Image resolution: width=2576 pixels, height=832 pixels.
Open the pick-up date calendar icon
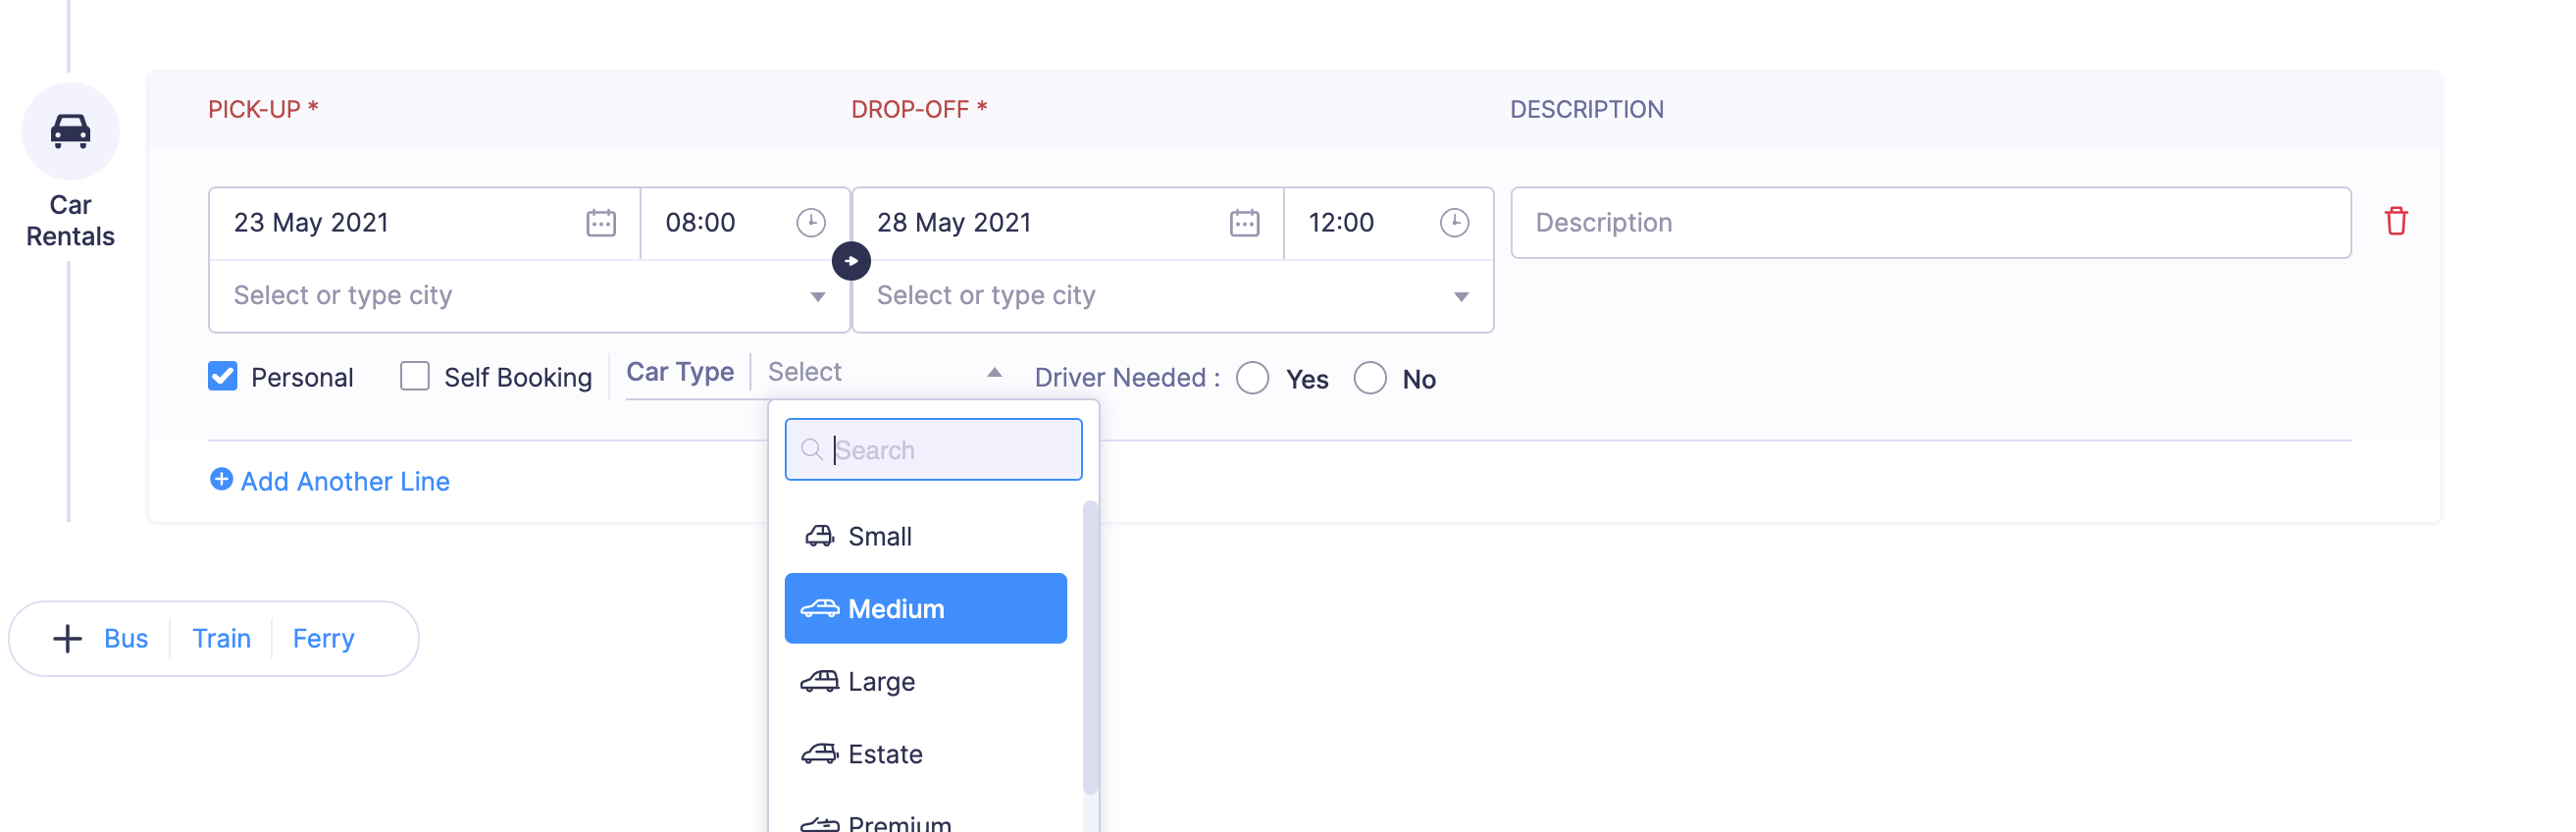[x=600, y=222]
